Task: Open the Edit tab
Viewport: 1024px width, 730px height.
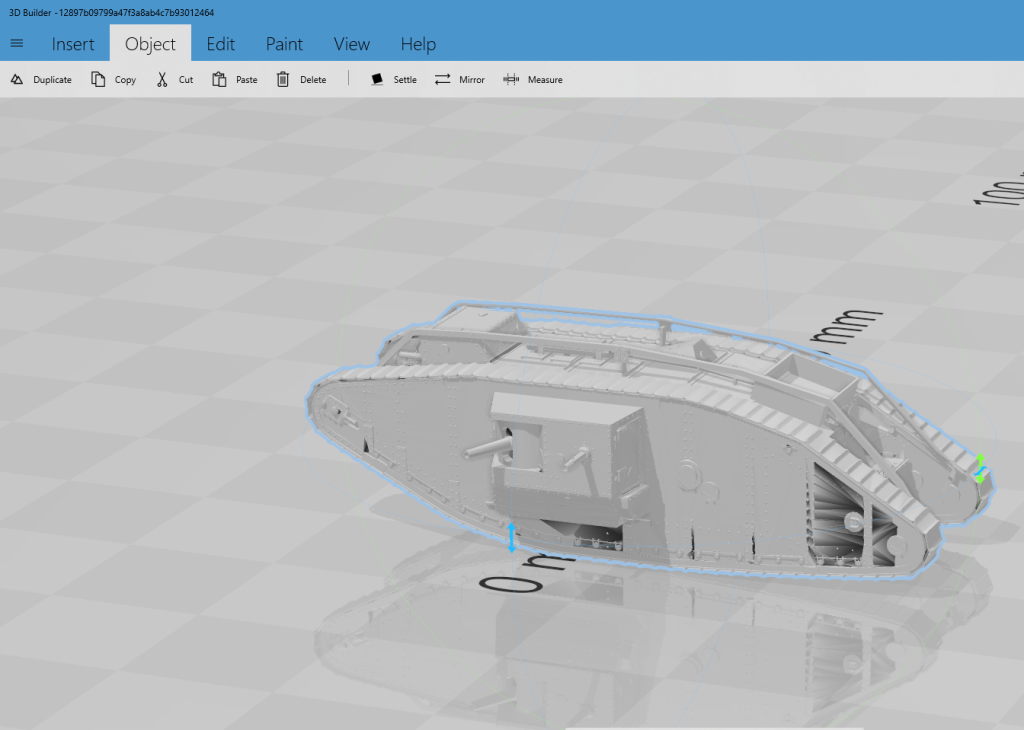Action: coord(221,44)
